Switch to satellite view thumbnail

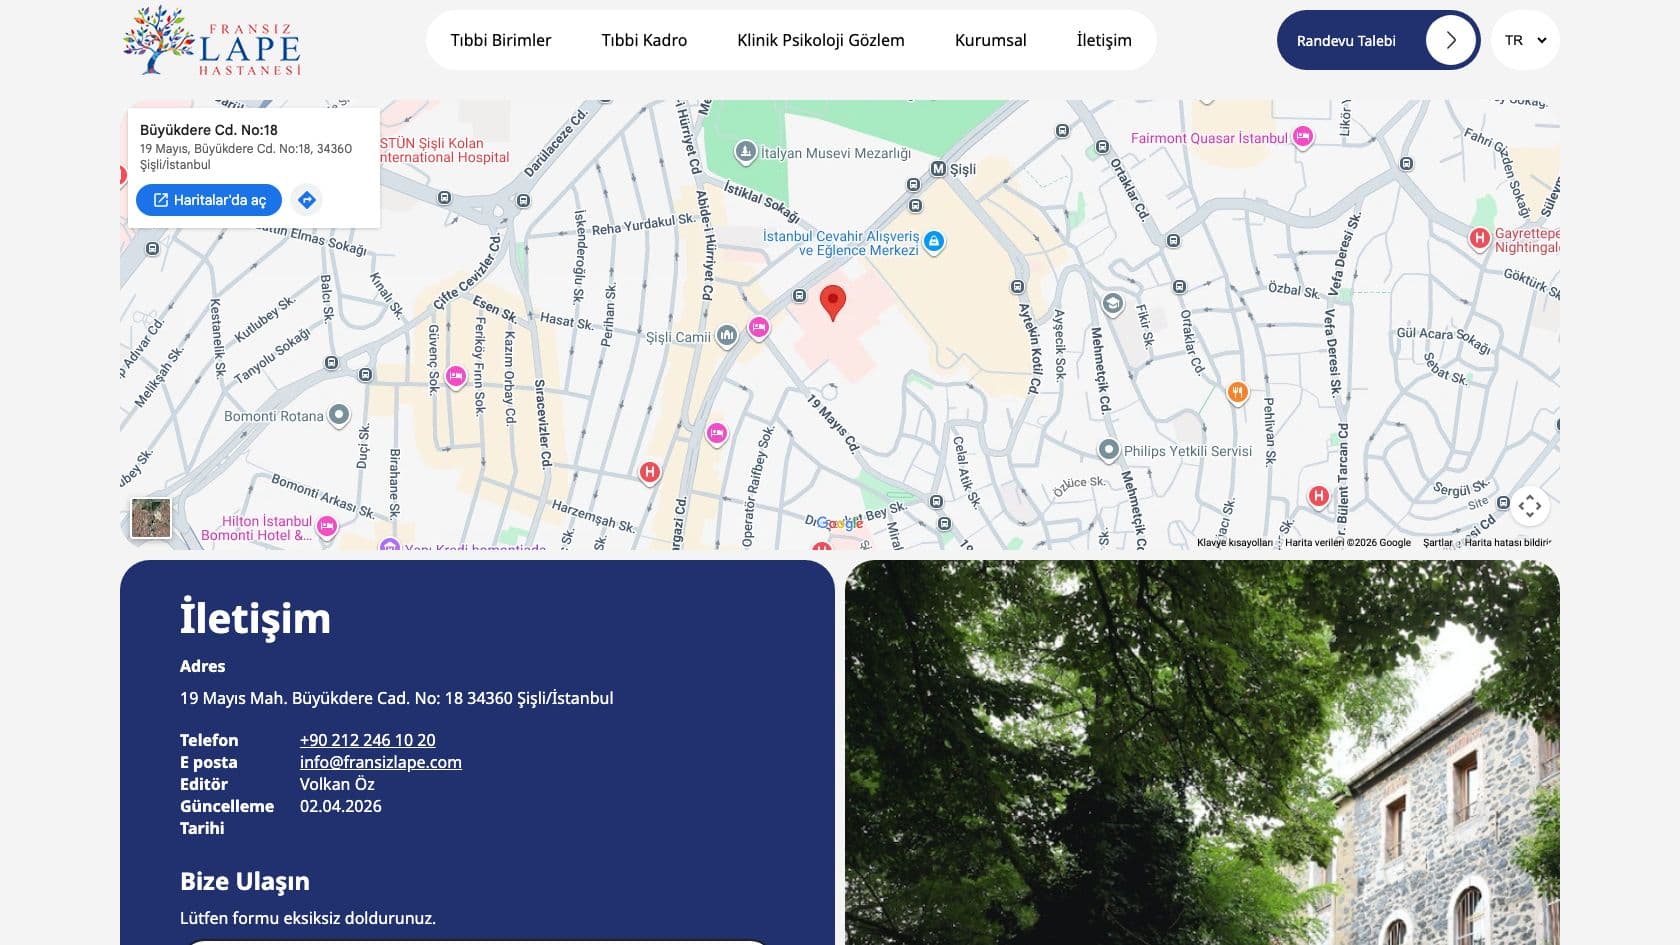pos(151,518)
